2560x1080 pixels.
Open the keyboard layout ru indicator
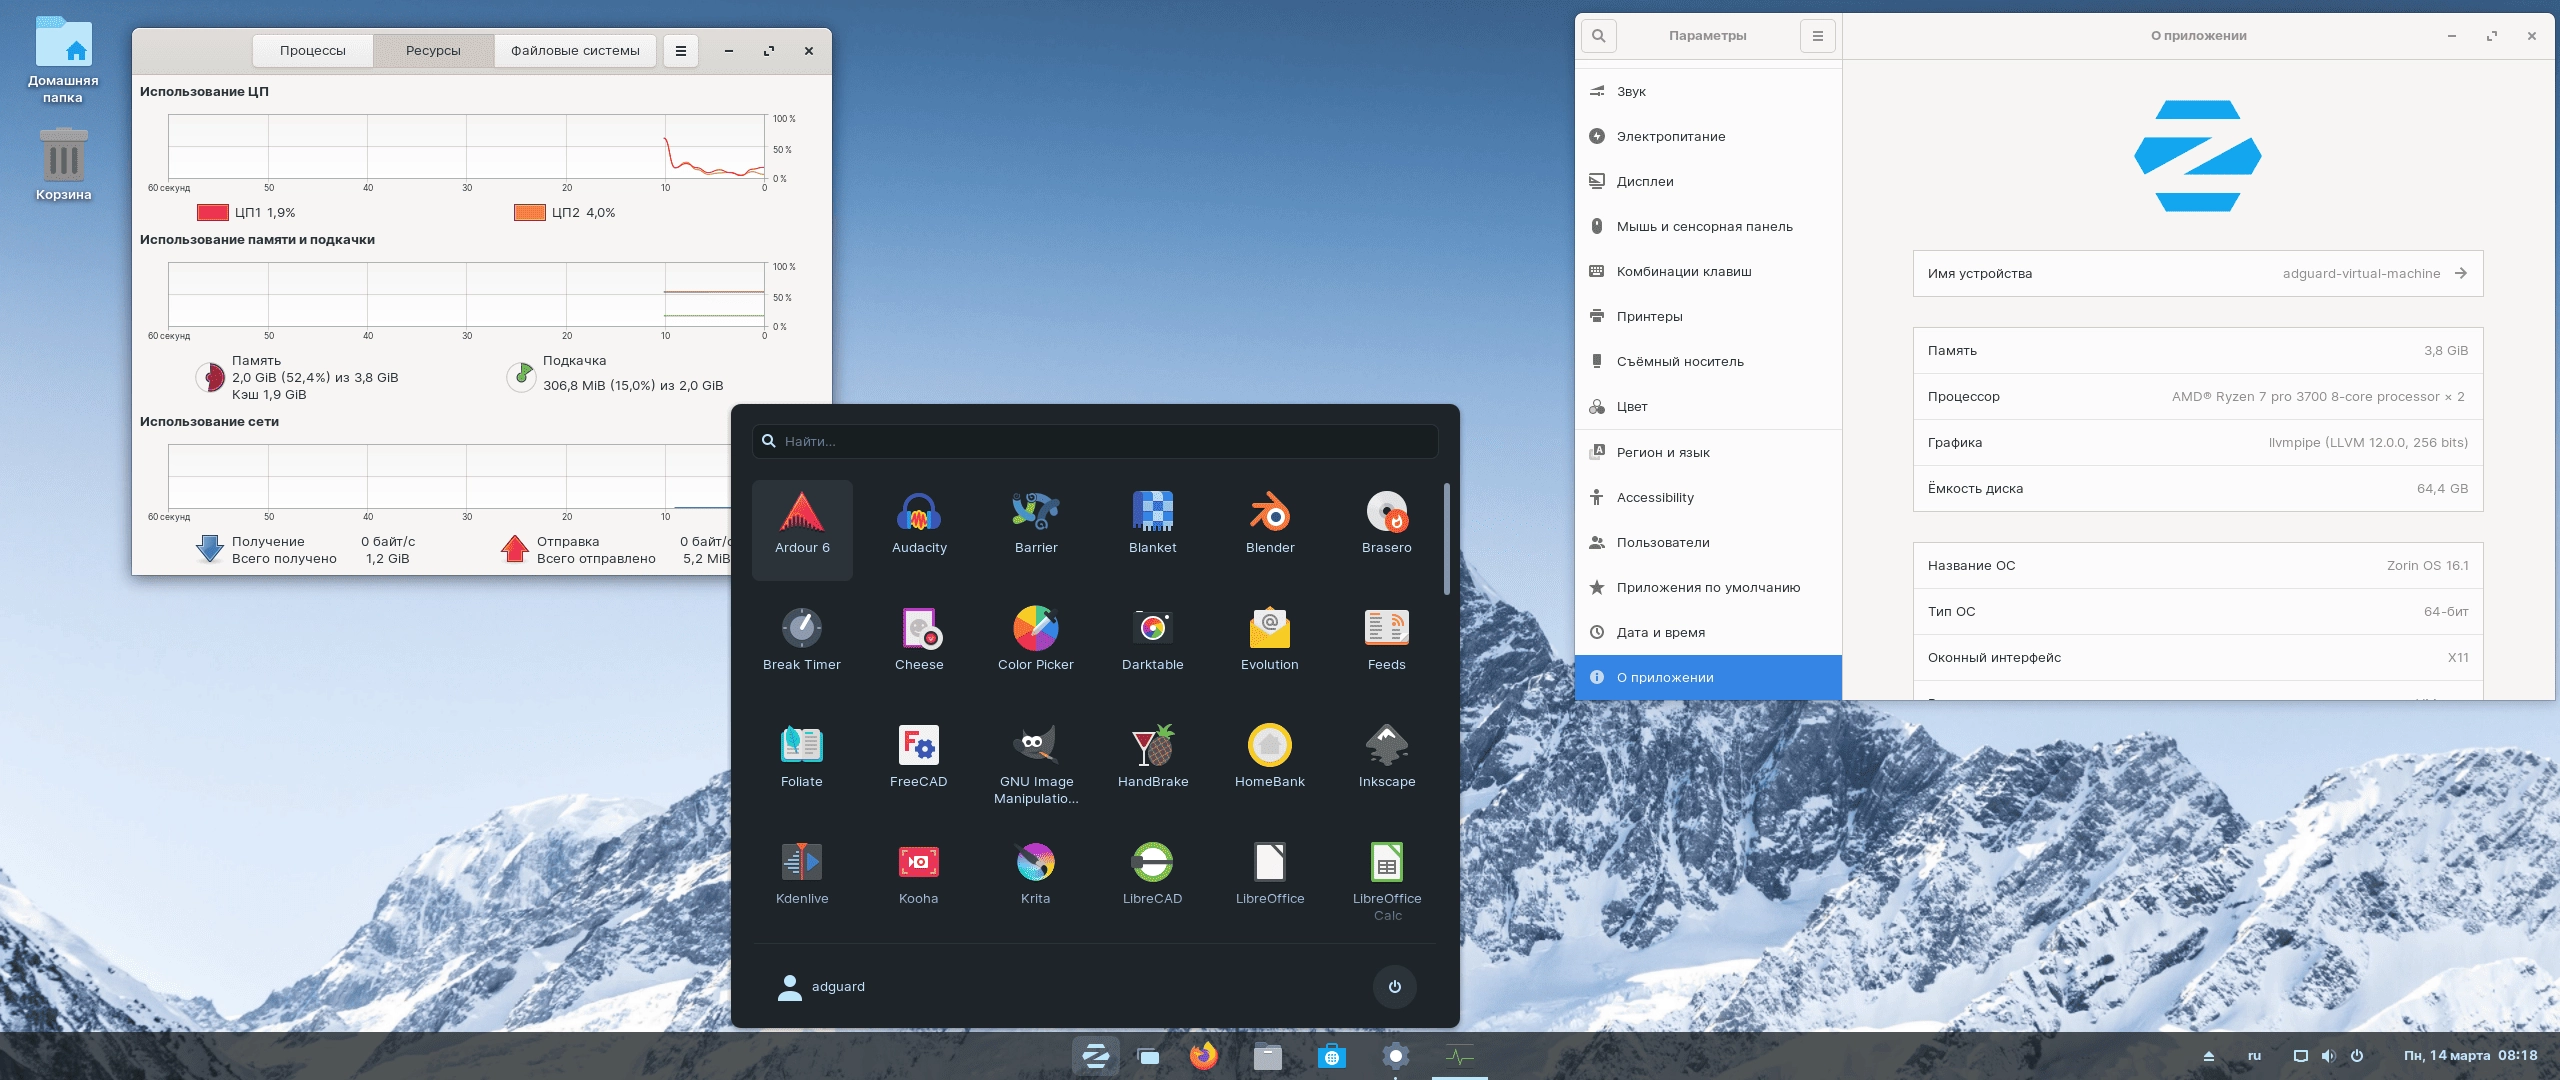click(2254, 1056)
